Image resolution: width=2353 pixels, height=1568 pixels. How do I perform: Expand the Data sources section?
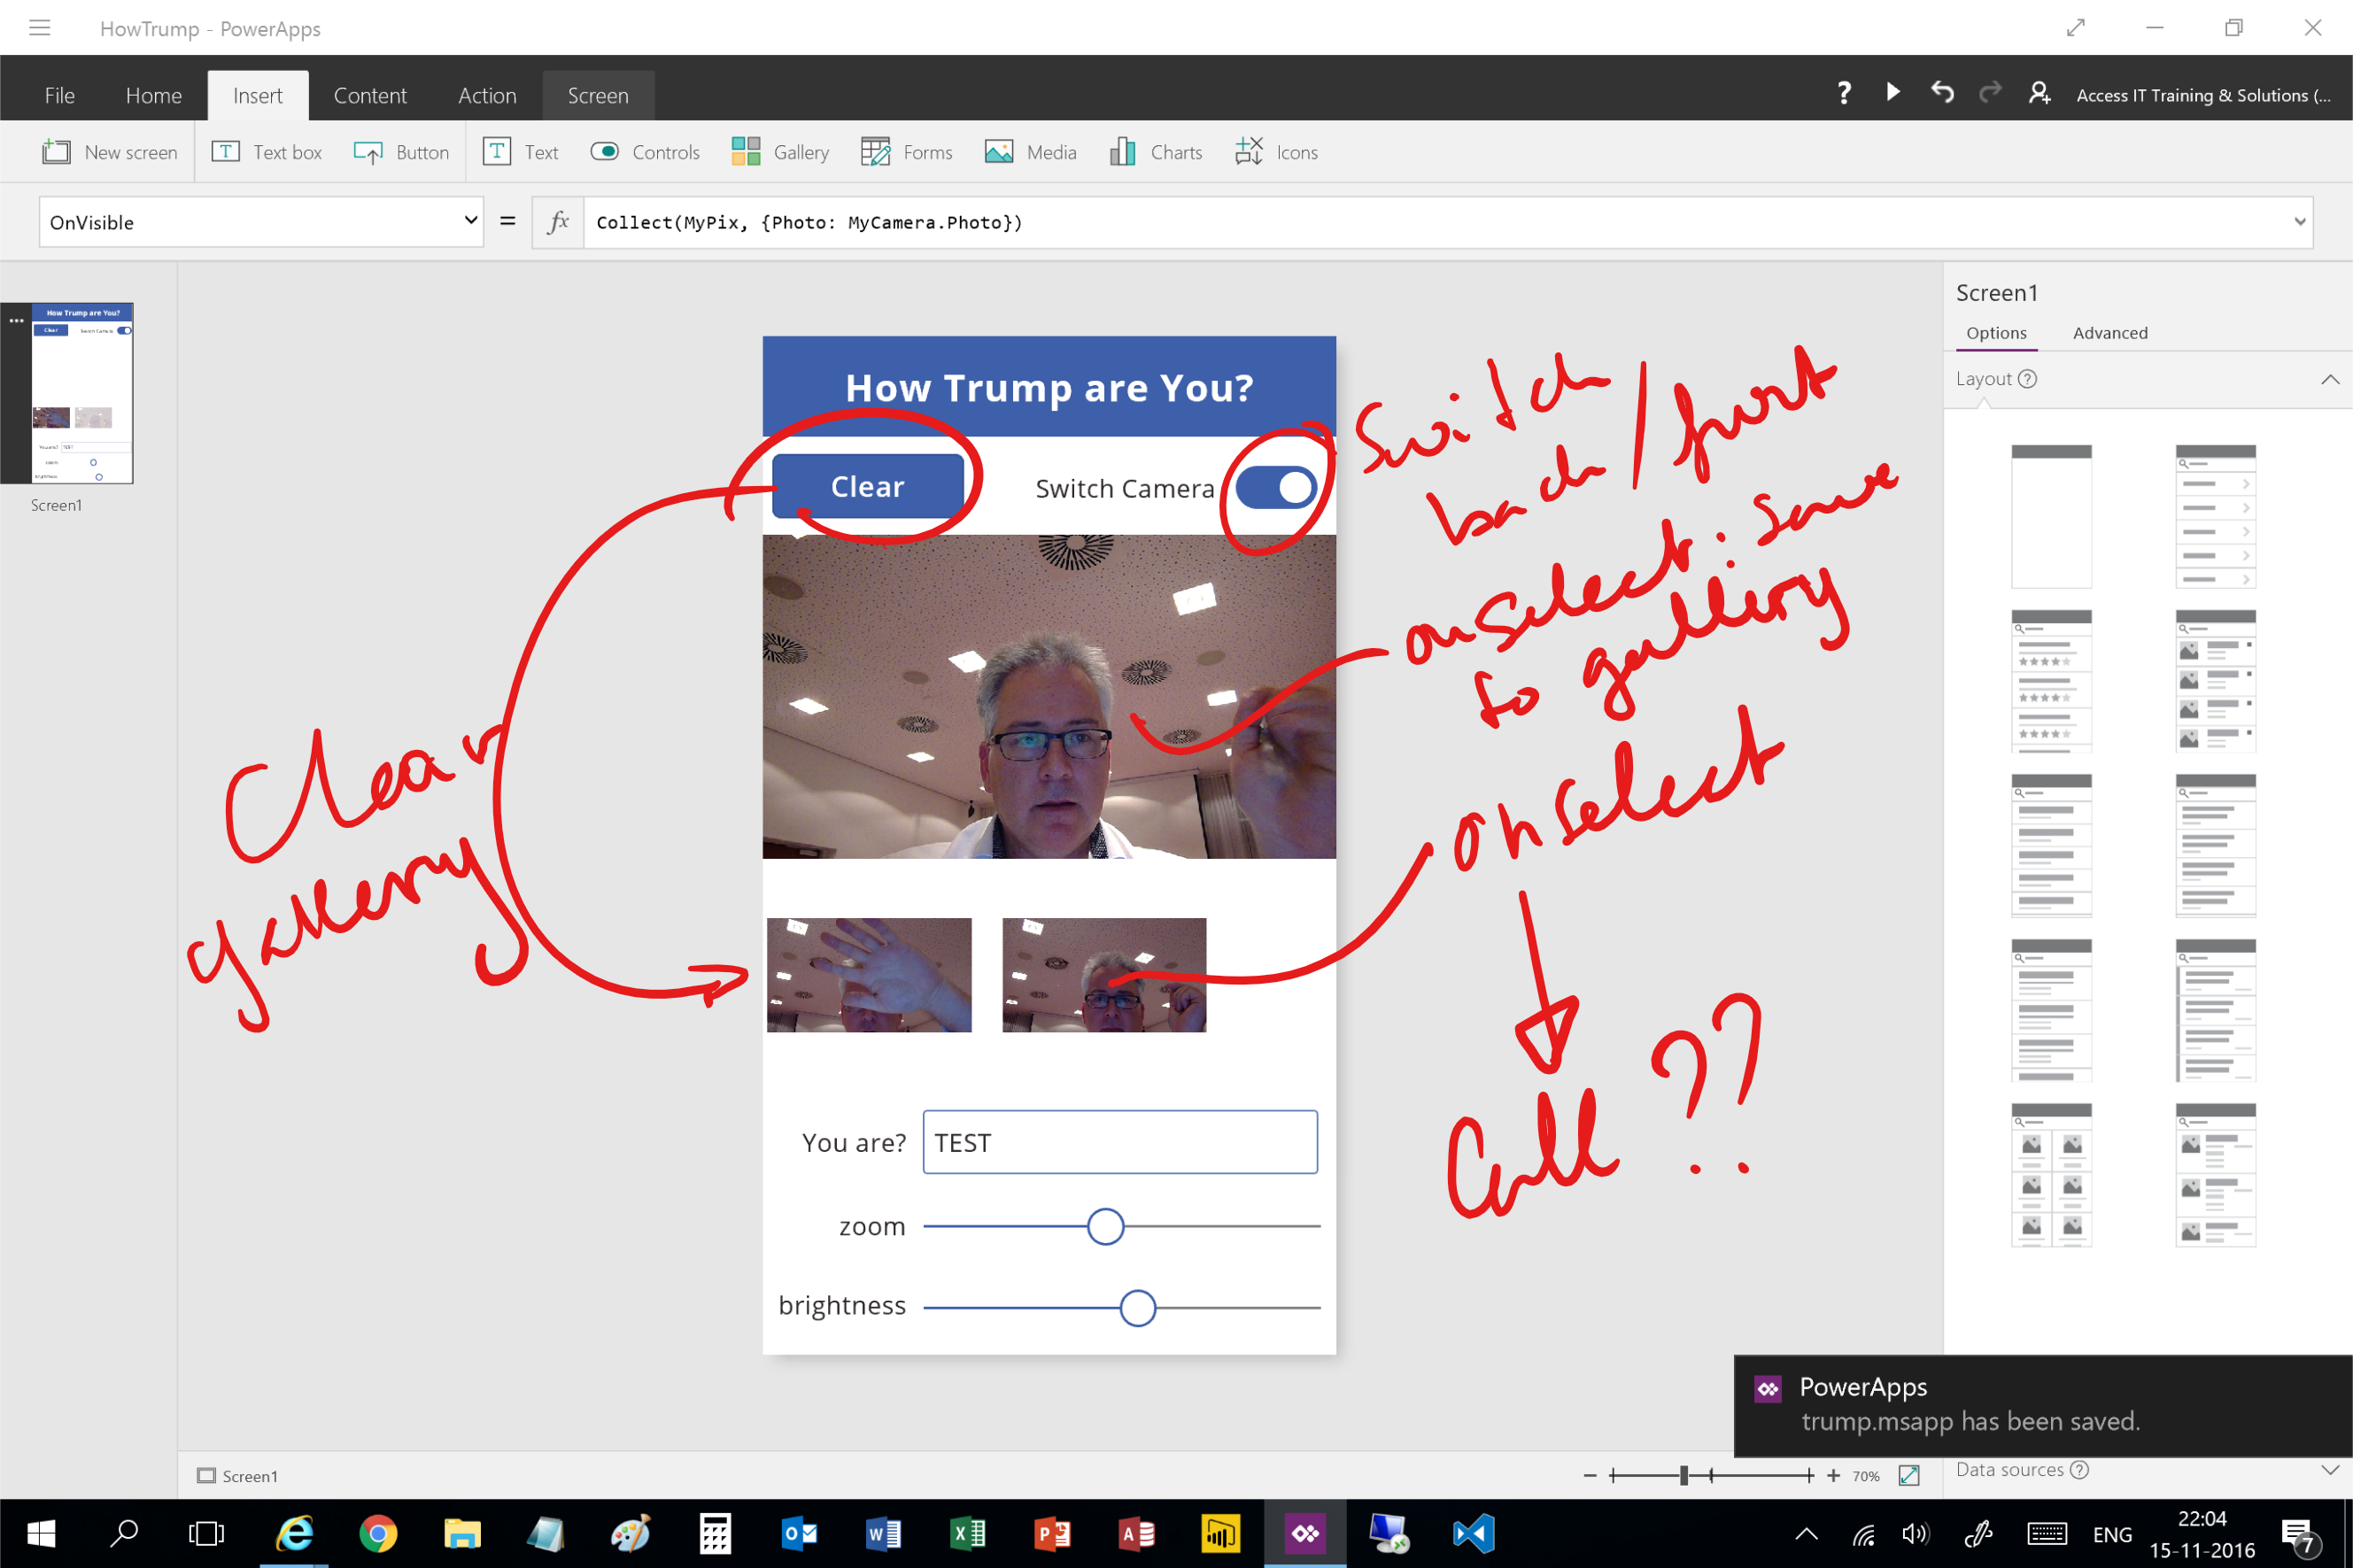coord(2330,1470)
